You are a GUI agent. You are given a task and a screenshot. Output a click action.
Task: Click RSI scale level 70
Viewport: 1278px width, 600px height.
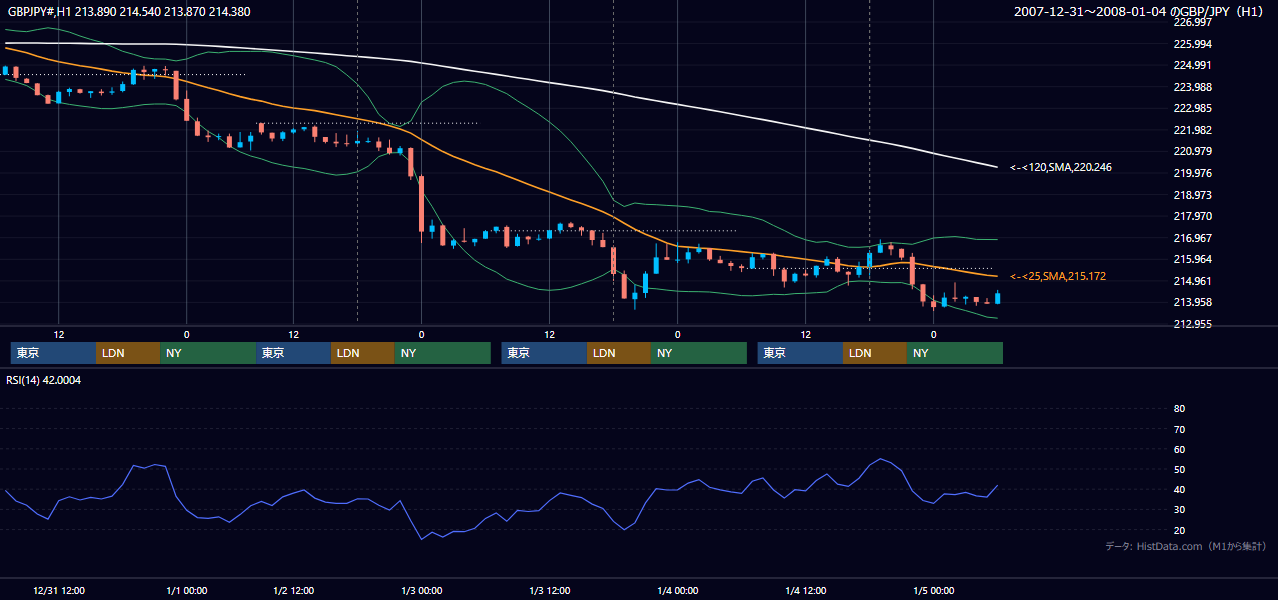tap(1179, 429)
